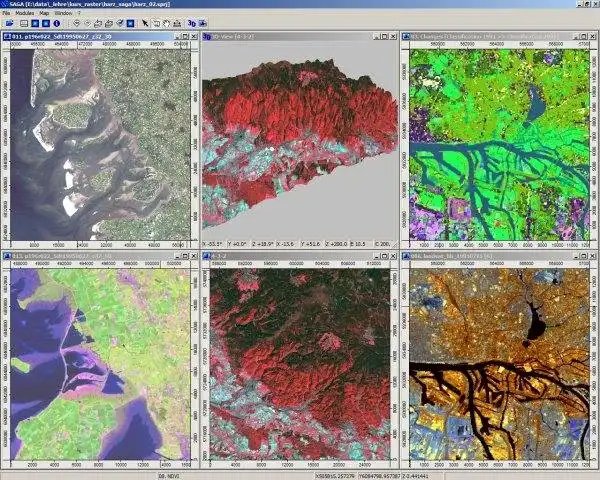Image resolution: width=600 pixels, height=480 pixels.
Task: Select the arrow pointer tool
Action: pyautogui.click(x=145, y=21)
